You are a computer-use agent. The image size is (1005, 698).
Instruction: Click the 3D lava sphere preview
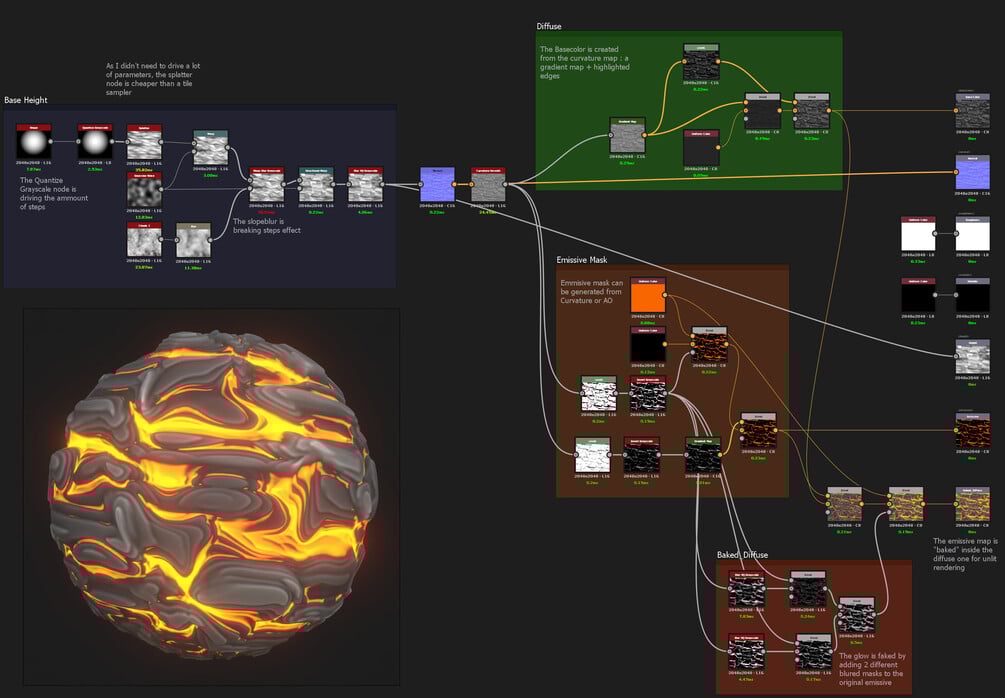[x=213, y=494]
